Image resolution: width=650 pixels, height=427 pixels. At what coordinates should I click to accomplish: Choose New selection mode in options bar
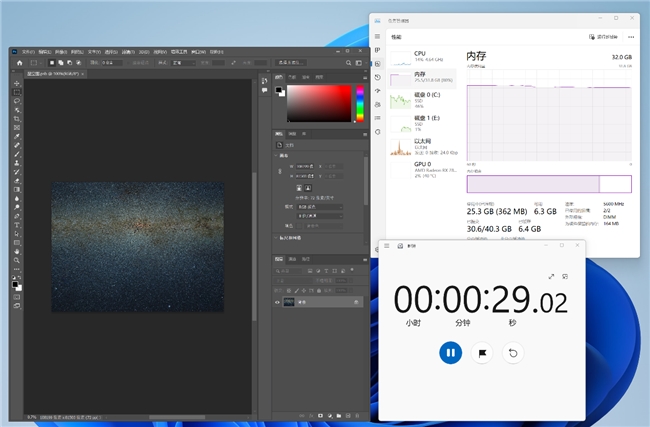(x=52, y=63)
